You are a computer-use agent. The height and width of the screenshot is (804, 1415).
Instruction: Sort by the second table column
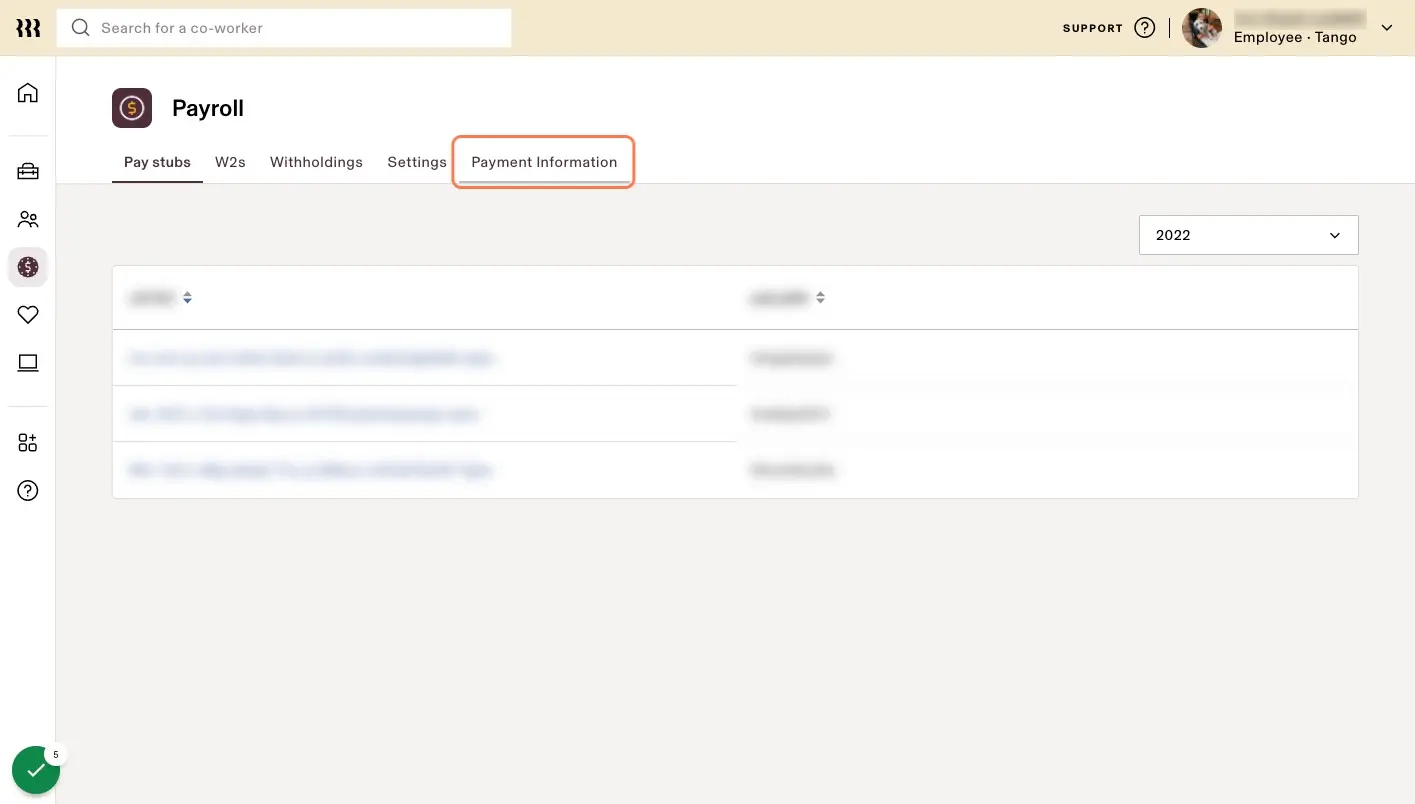pos(820,298)
